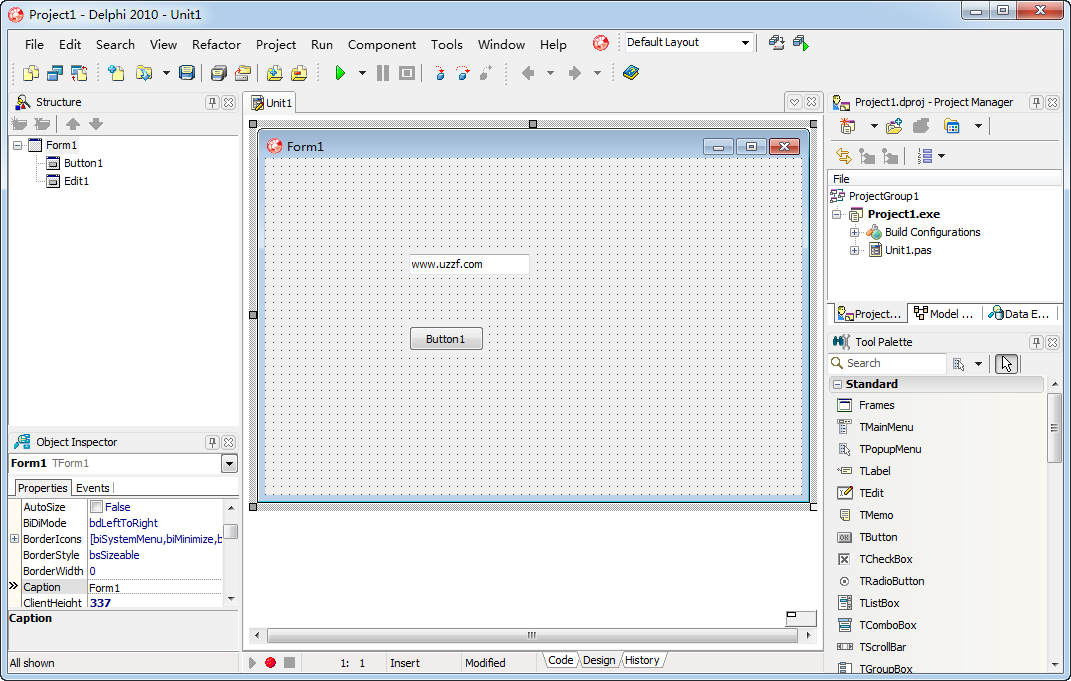The image size is (1071, 681).
Task: Click the Pause debugger icon
Action: pyautogui.click(x=382, y=73)
